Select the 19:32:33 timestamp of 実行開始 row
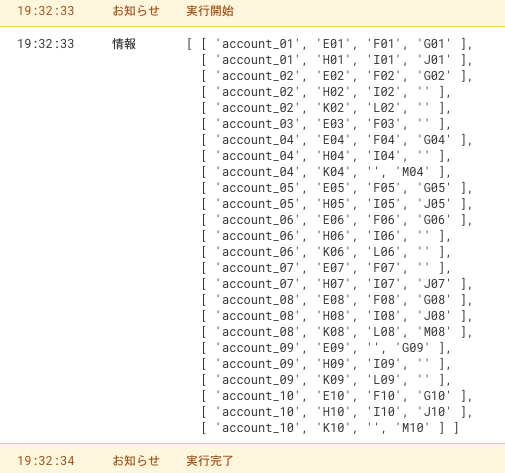Viewport: 505px width, 473px height. pos(46,11)
